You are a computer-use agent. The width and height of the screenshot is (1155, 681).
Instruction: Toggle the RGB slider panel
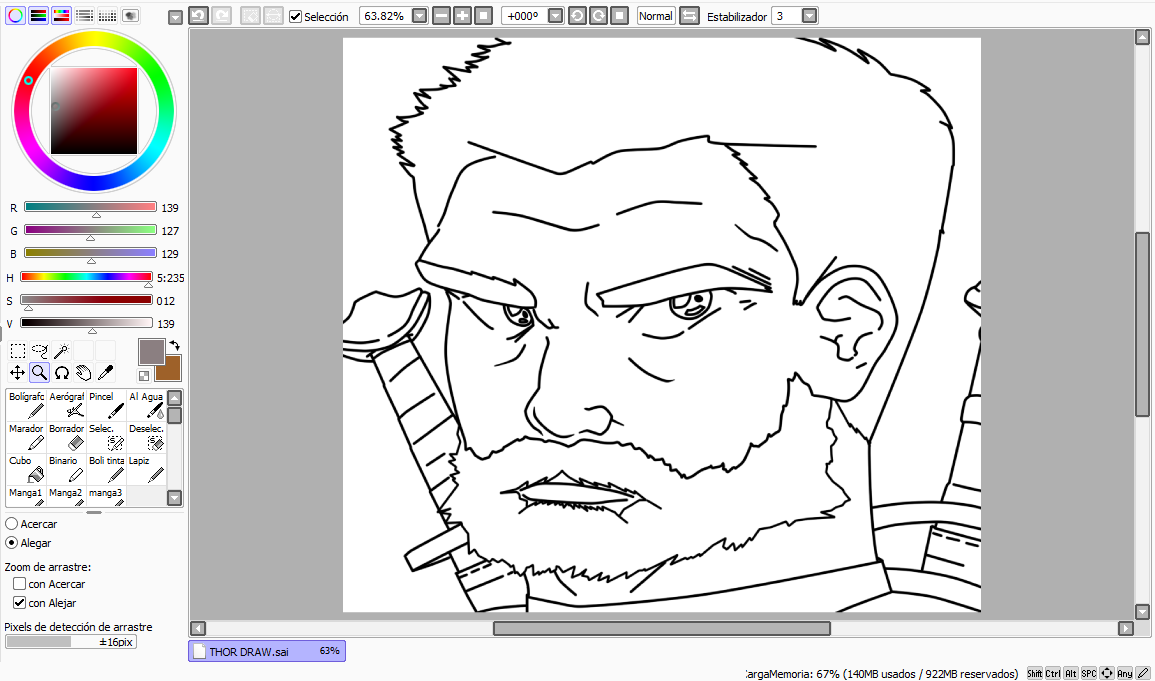point(38,15)
